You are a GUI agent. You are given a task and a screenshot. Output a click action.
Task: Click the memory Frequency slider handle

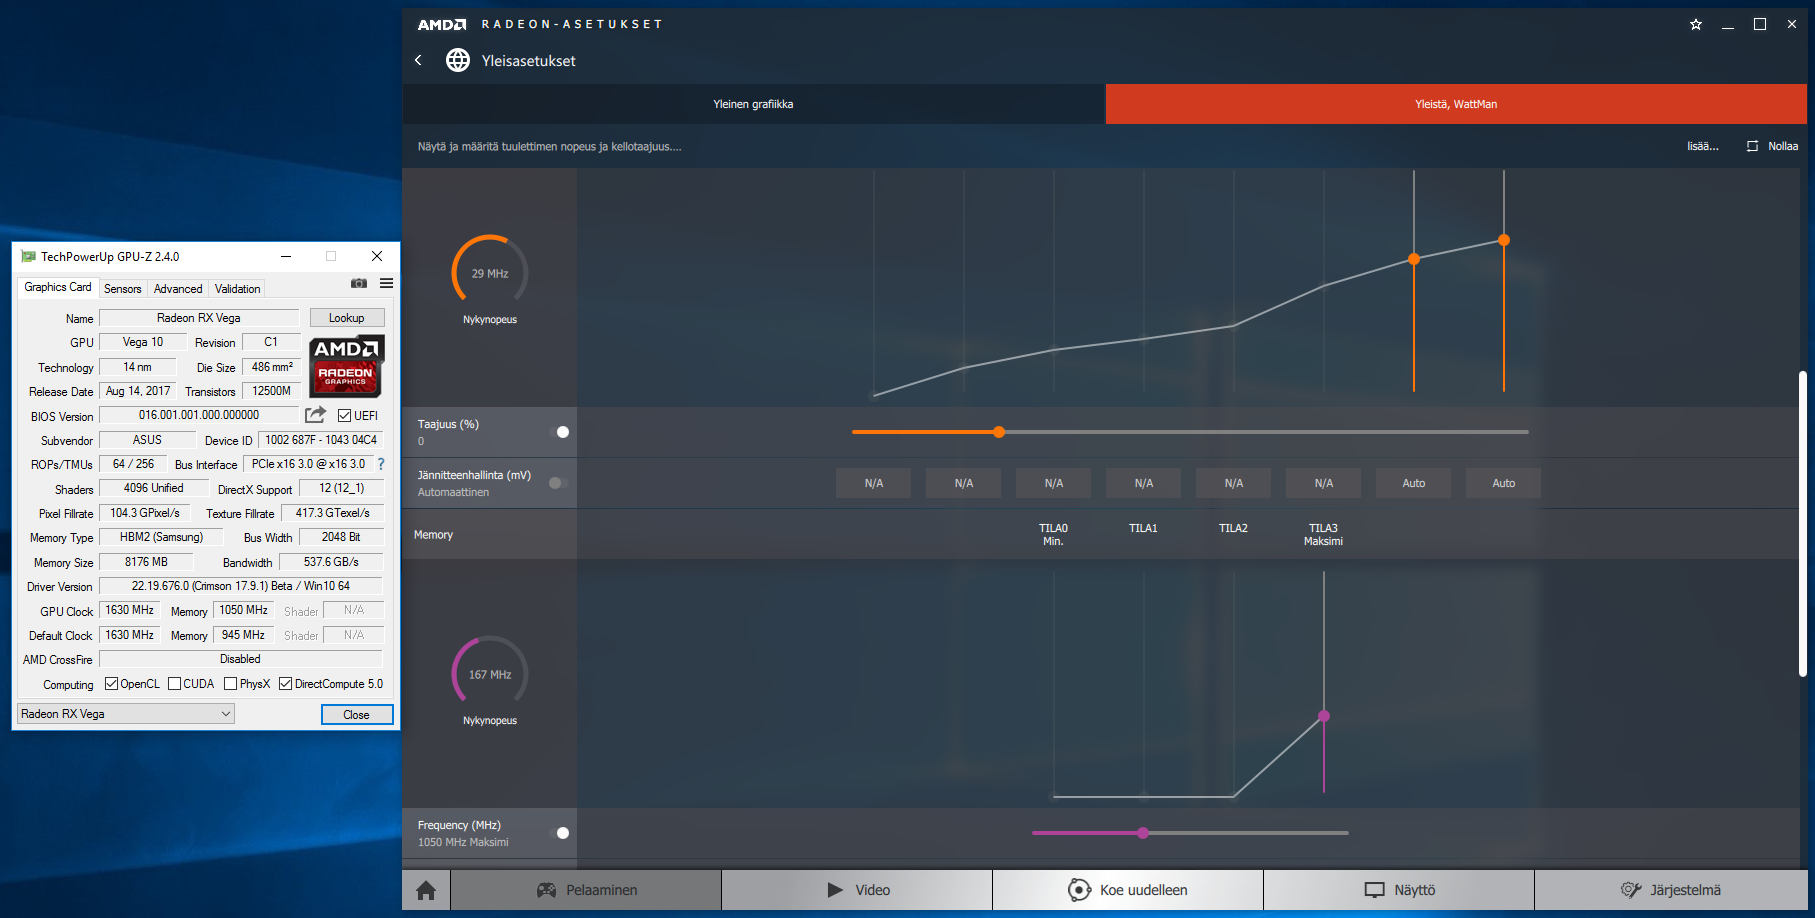(1143, 833)
